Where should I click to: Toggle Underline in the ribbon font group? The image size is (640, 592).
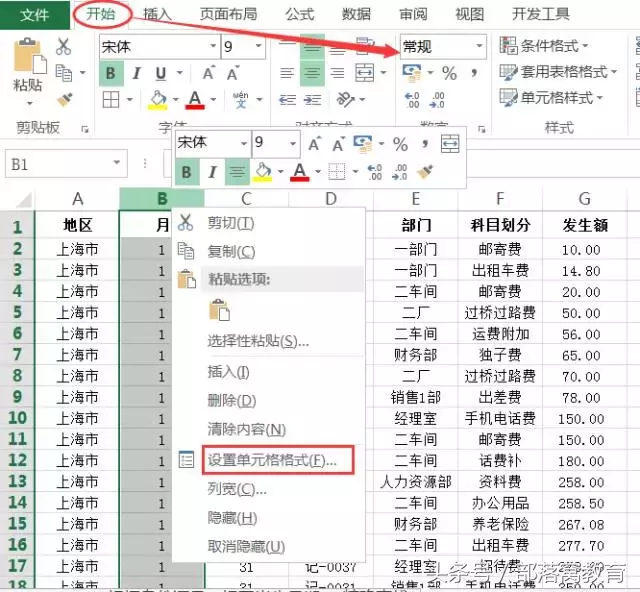point(161,73)
